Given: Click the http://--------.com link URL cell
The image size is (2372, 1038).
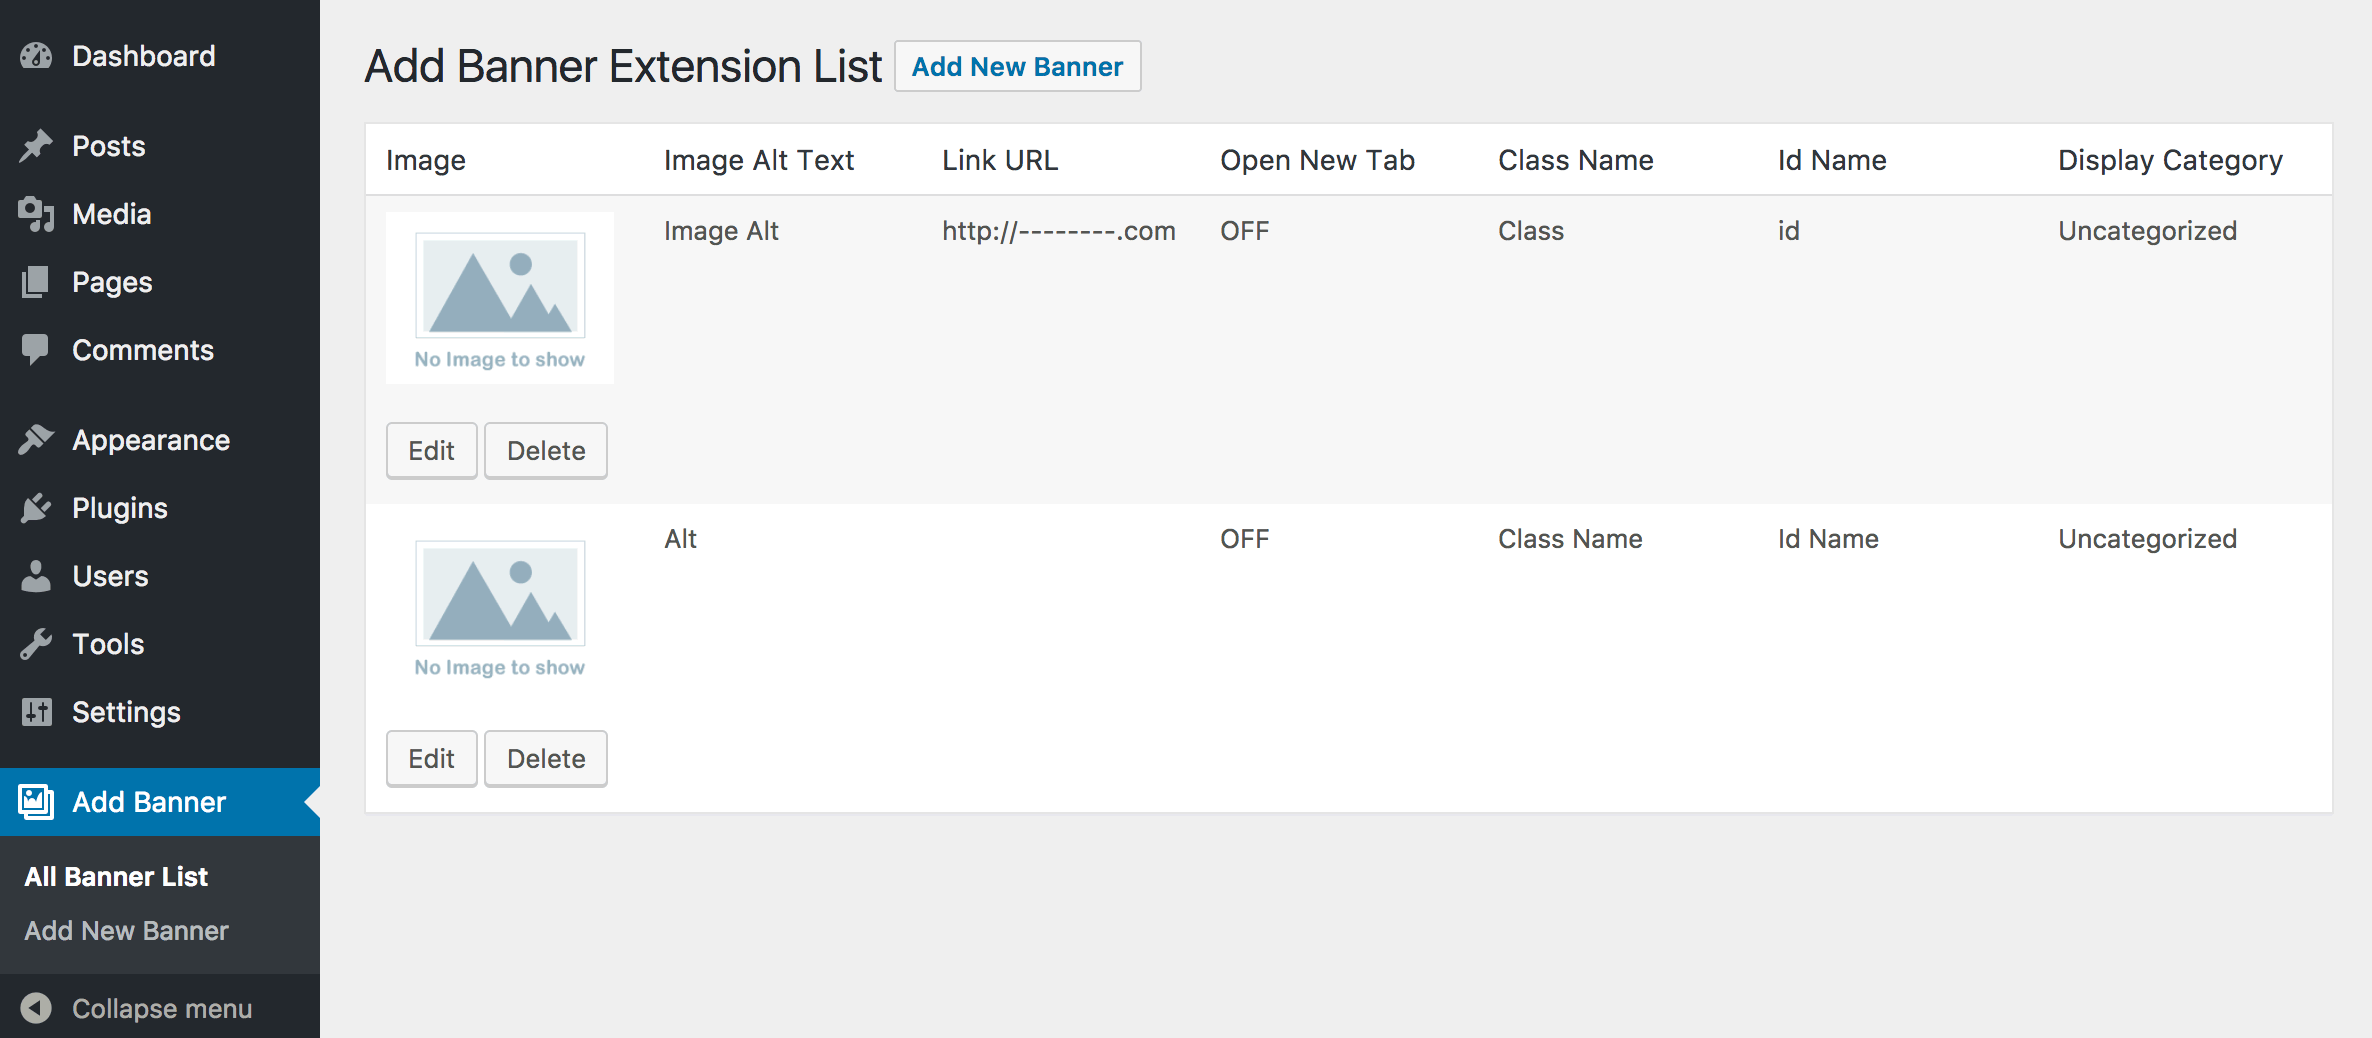Looking at the screenshot, I should pyautogui.click(x=1059, y=231).
